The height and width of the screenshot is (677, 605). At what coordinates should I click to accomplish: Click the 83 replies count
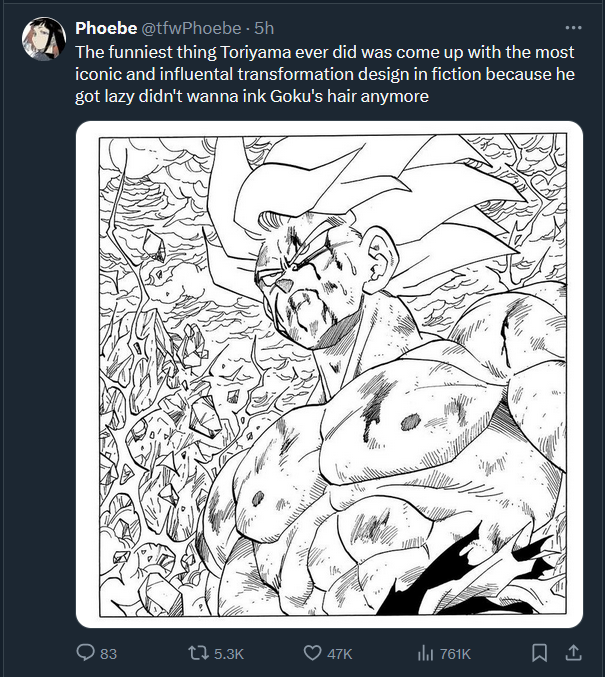click(108, 654)
